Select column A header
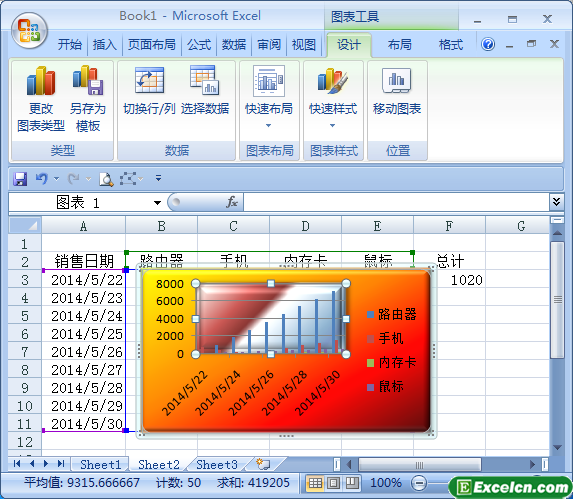Viewport: 573px width, 499px height. tap(83, 226)
